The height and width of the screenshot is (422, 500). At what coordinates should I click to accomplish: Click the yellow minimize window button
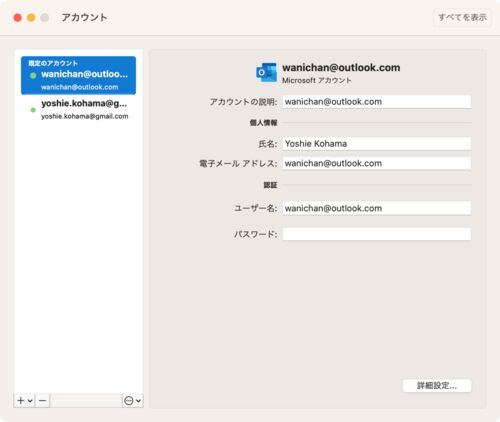click(31, 18)
